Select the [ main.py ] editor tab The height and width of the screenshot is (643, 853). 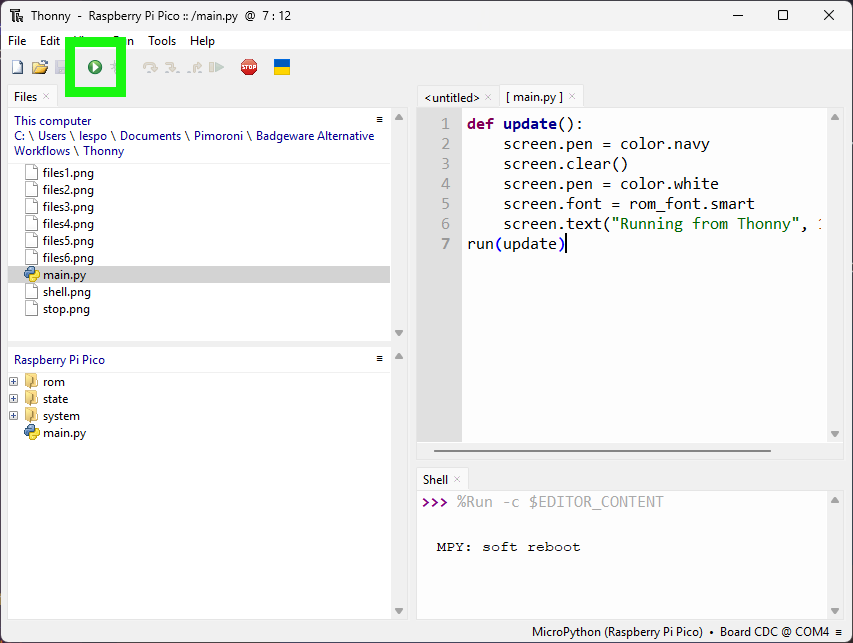pyautogui.click(x=534, y=97)
